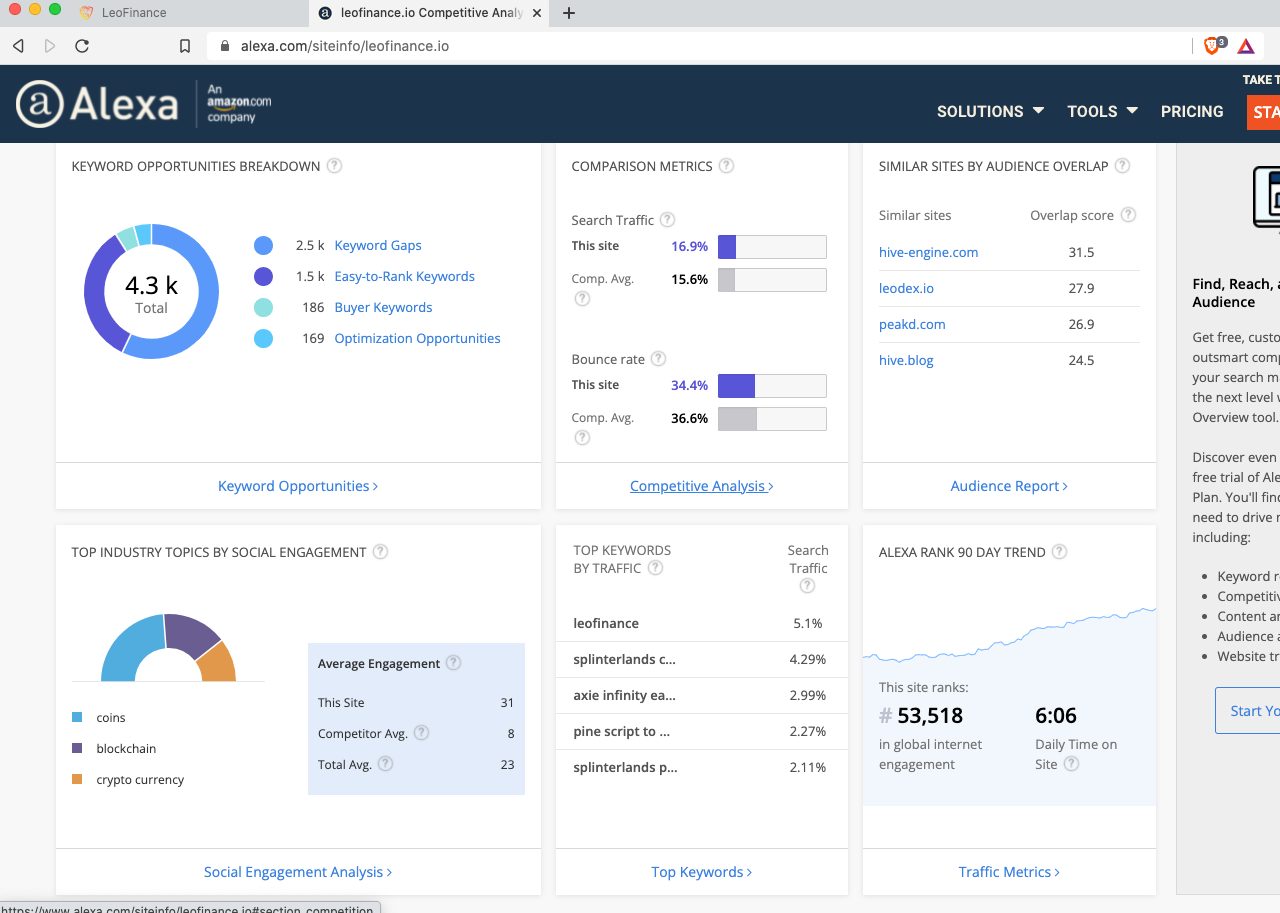Reload the page with the refresh icon
Image resolution: width=1280 pixels, height=913 pixels.
click(x=82, y=46)
